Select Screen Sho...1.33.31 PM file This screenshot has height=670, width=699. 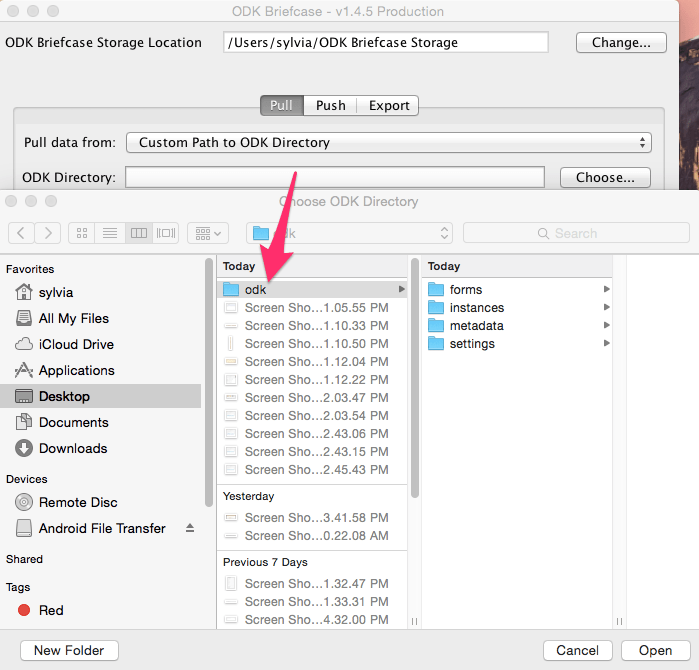tap(312, 601)
